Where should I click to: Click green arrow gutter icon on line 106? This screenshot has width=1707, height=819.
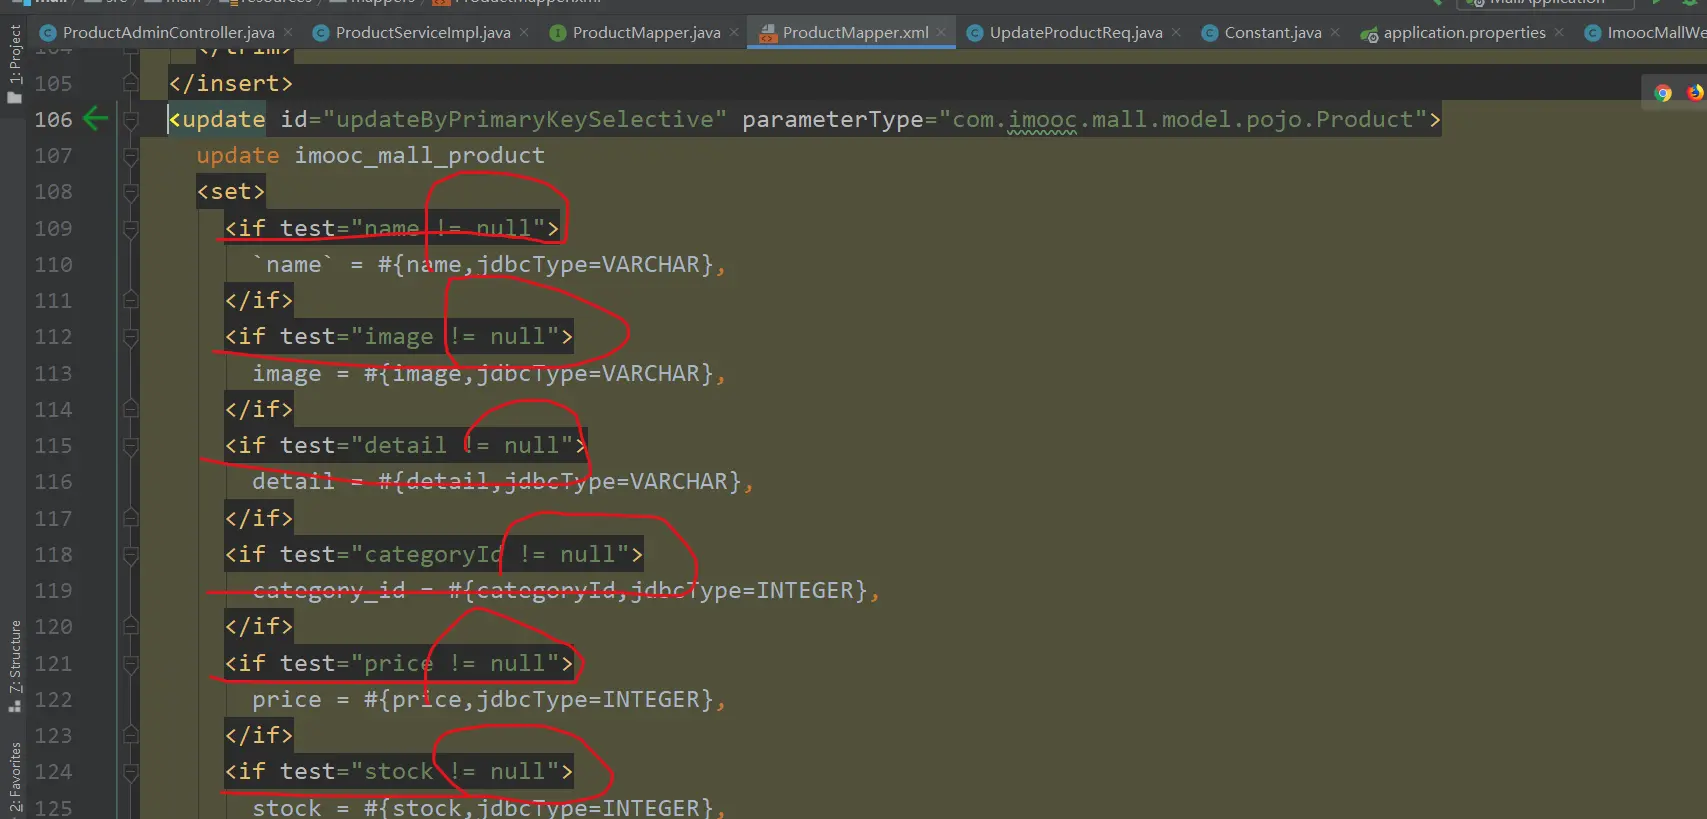(x=95, y=119)
